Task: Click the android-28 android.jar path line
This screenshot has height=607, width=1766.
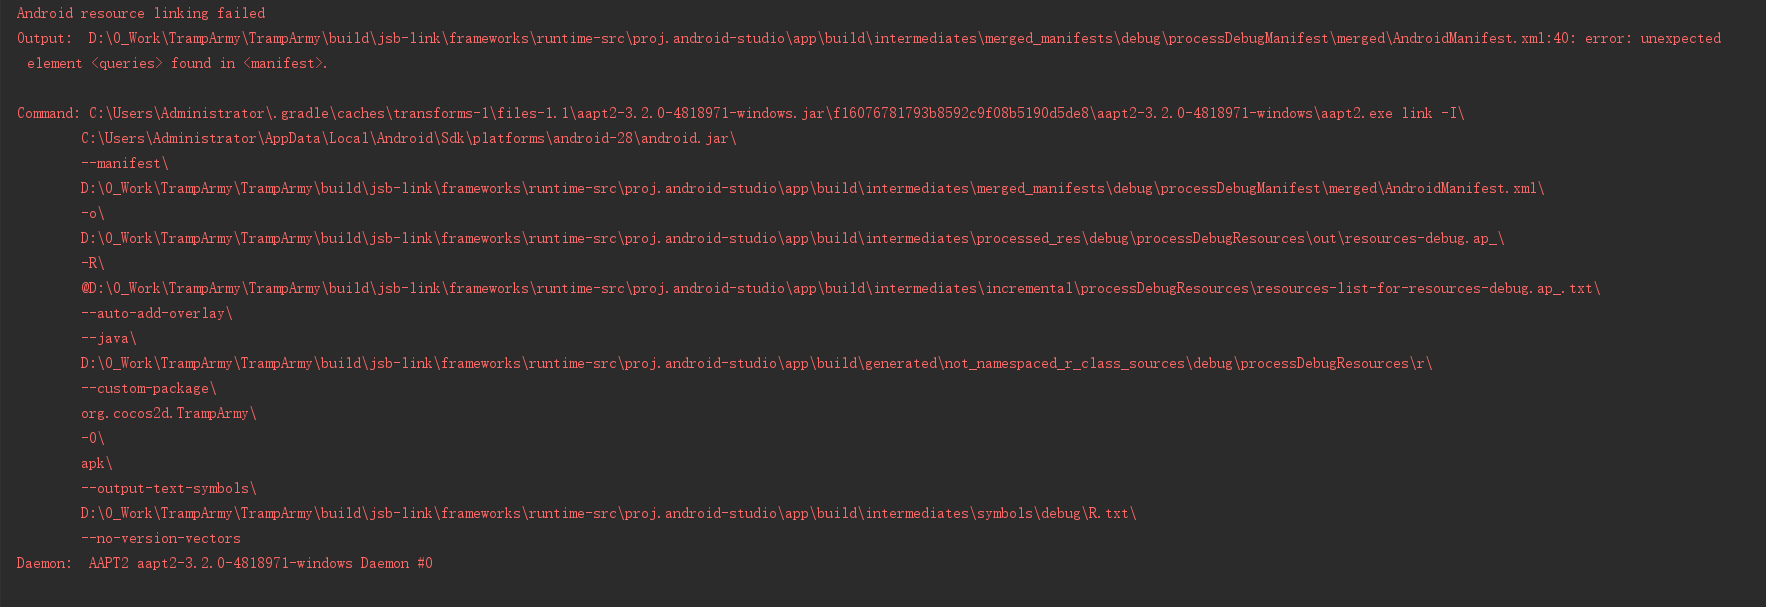Action: (x=408, y=139)
